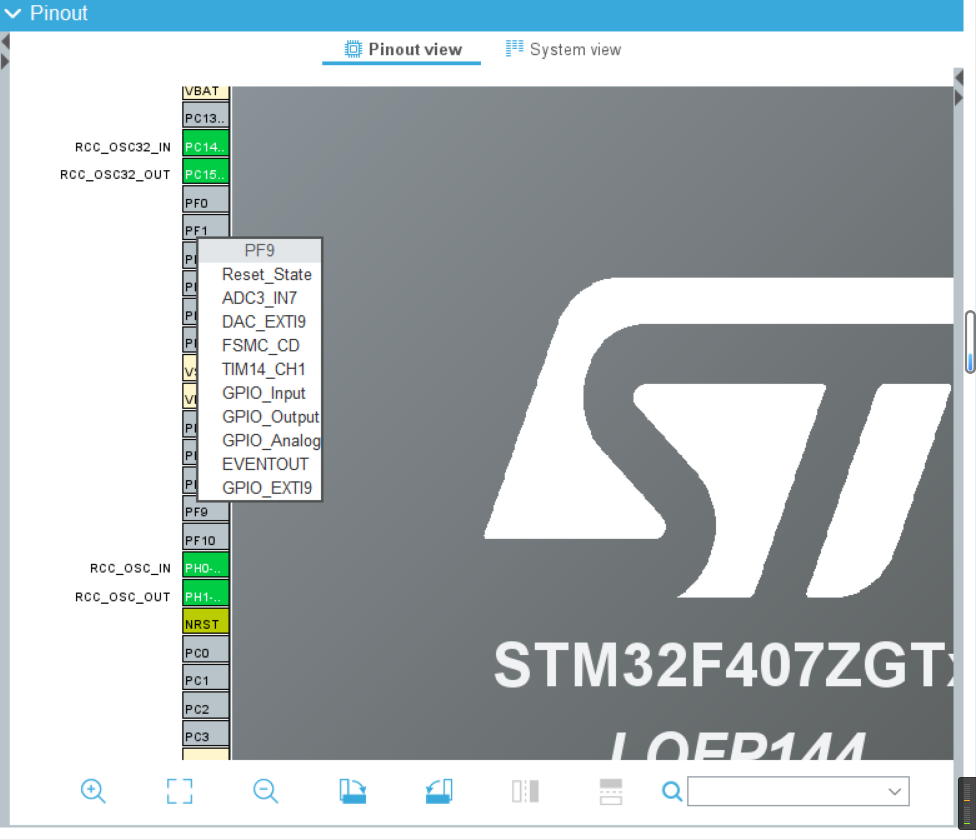Switch to Pinout view tab
This screenshot has height=840, width=976.
(403, 49)
